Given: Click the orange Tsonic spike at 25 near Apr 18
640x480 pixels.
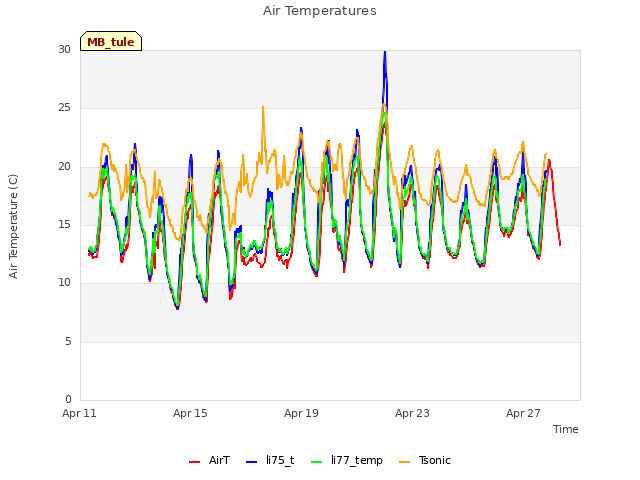Looking at the screenshot, I should [263, 108].
